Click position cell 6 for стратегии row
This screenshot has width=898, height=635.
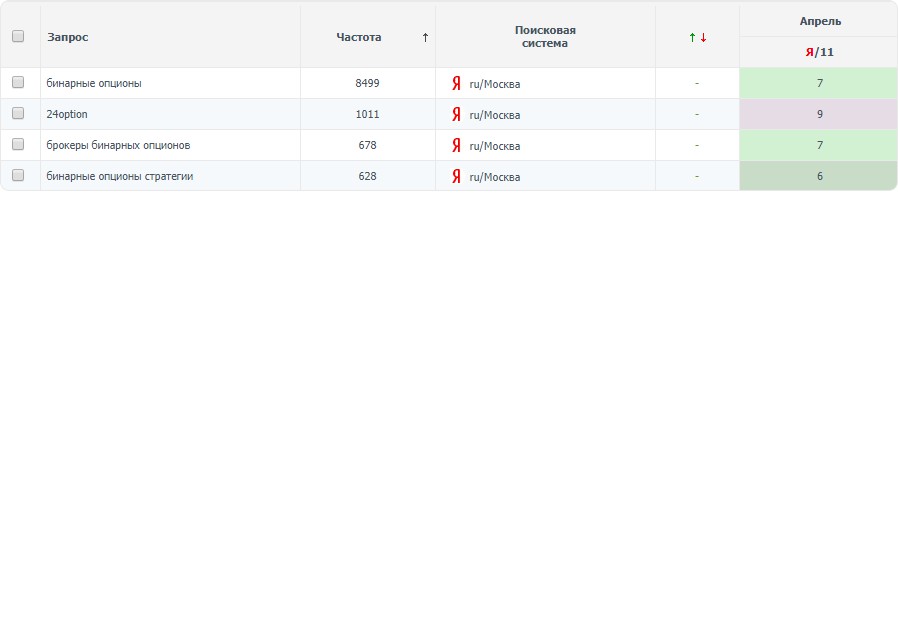818,176
